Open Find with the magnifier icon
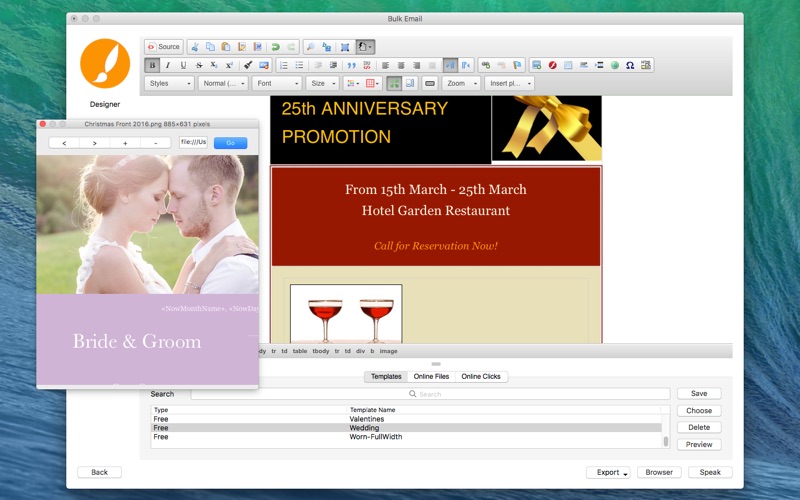The image size is (800, 500). pyautogui.click(x=310, y=47)
